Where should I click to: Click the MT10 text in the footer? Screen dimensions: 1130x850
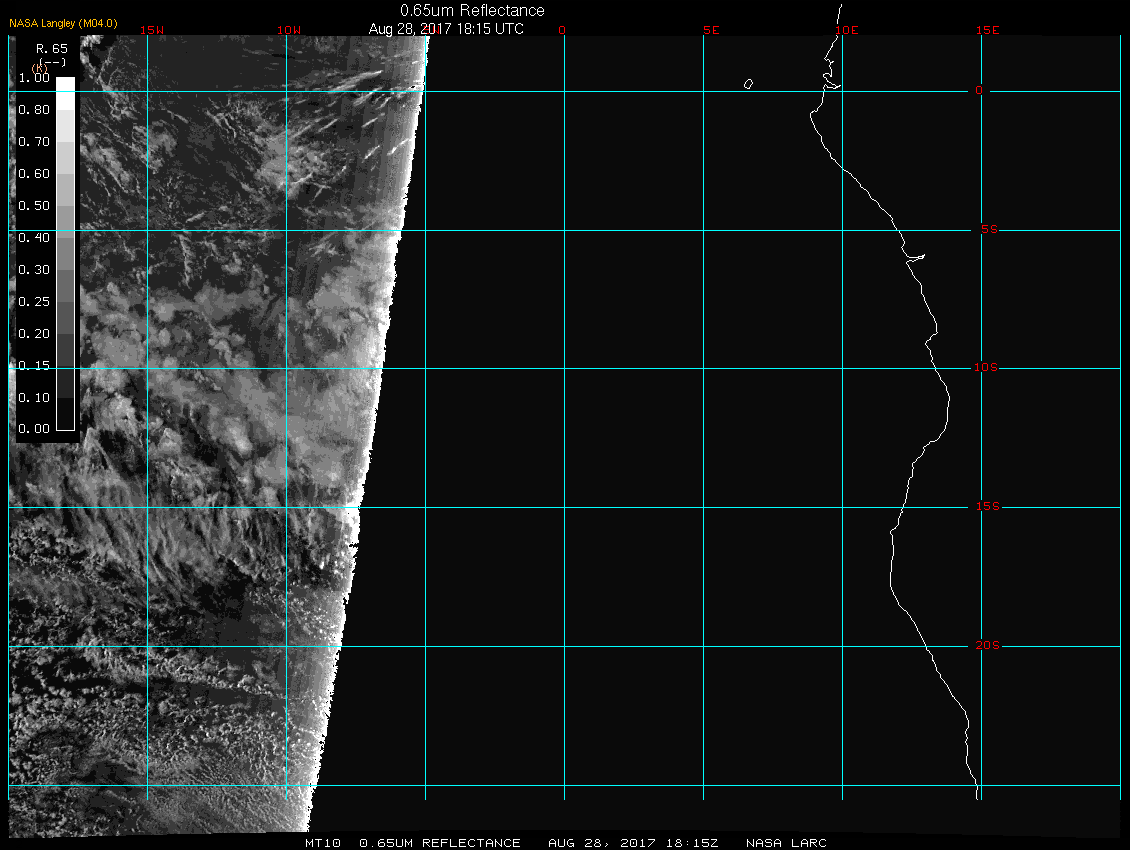[322, 843]
